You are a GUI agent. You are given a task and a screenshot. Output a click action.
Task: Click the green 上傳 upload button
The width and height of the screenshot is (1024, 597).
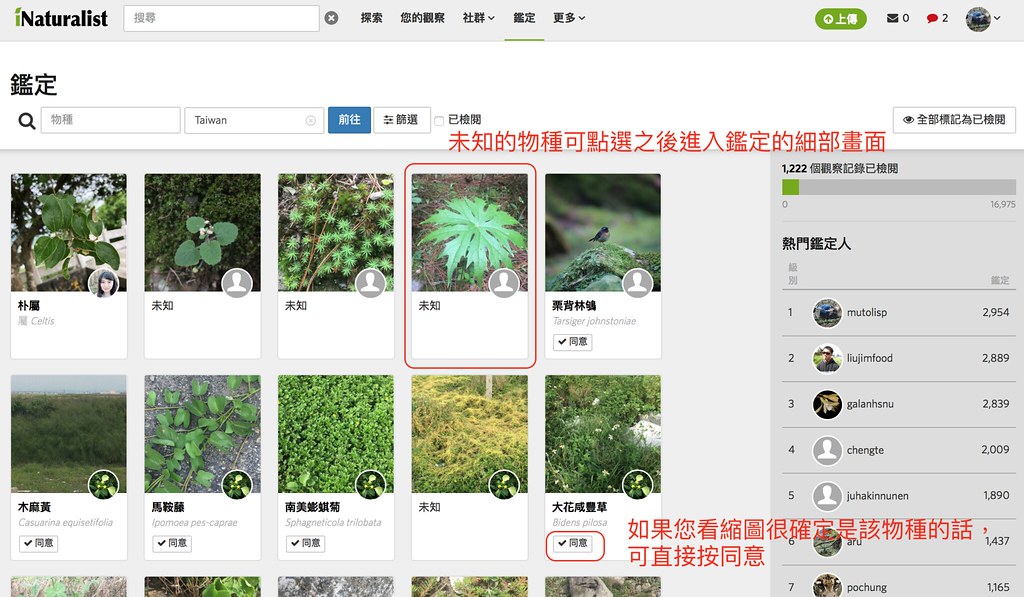(x=840, y=19)
